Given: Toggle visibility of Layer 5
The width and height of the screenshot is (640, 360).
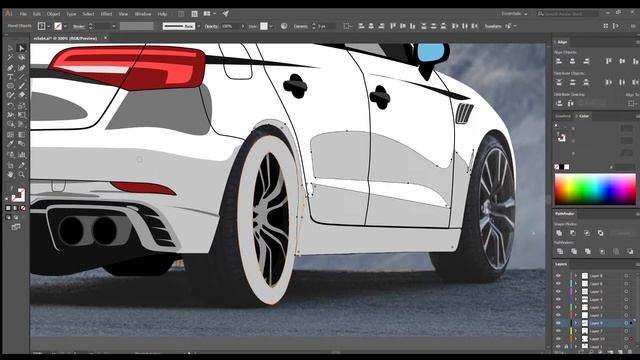Looking at the screenshot, I should [558, 292].
